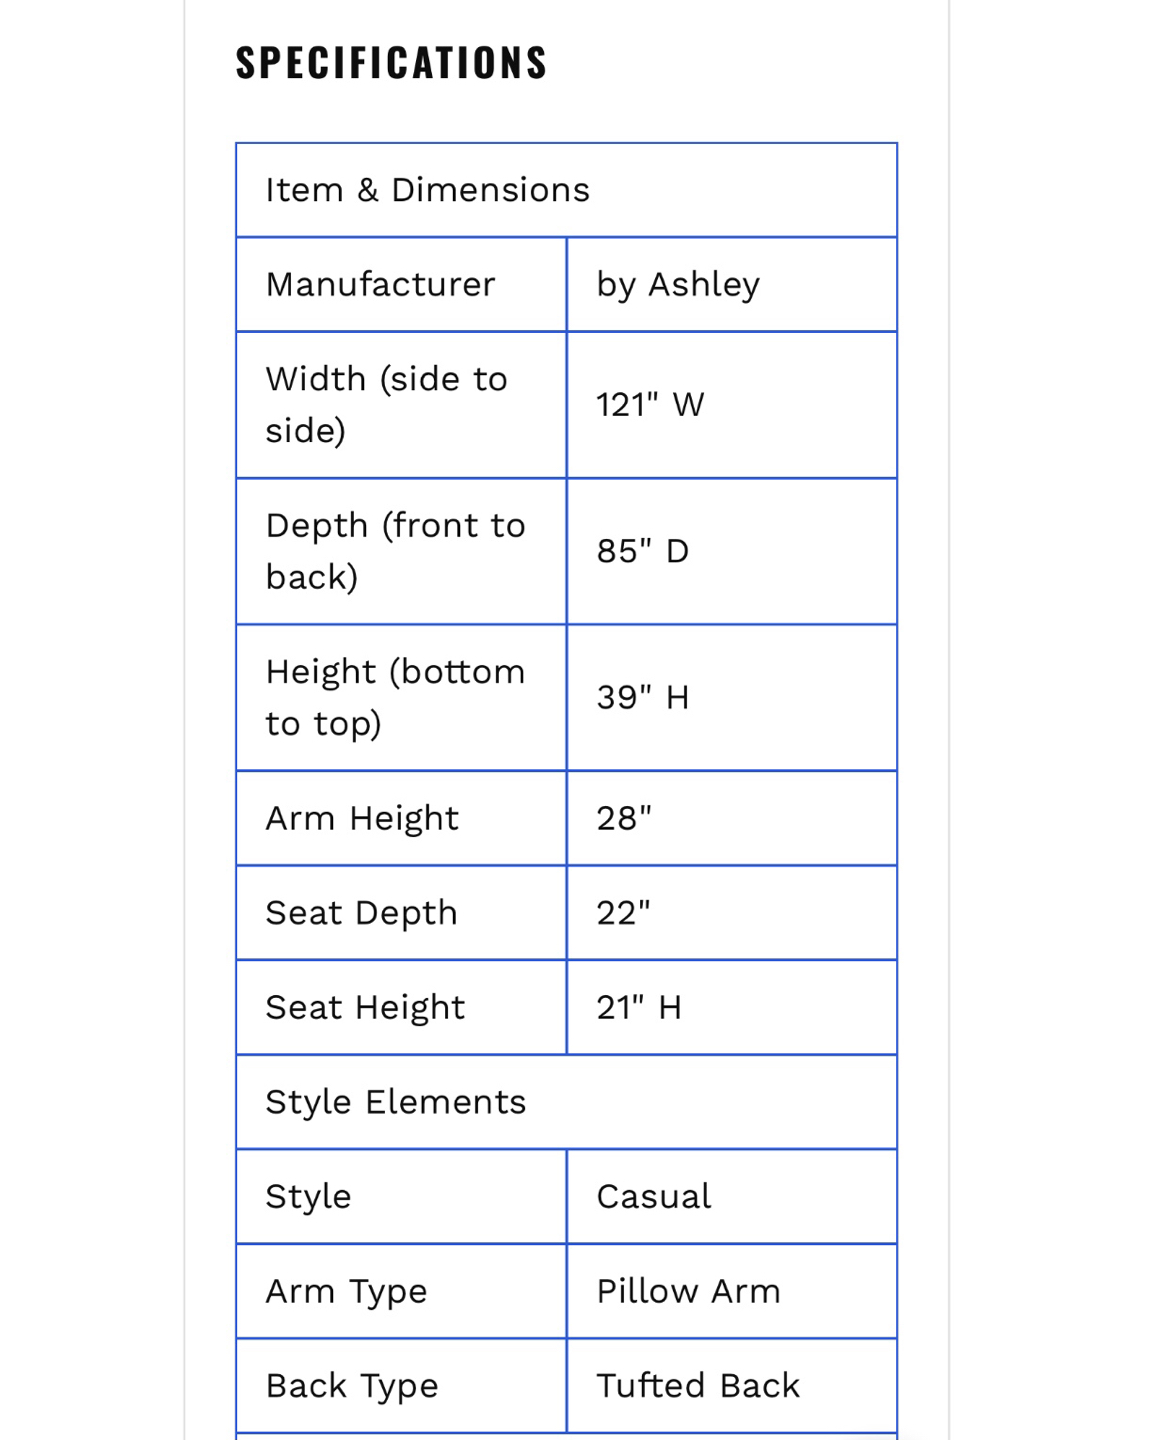This screenshot has width=1169, height=1440.
Task: Select the 22" seat depth value
Action: pos(623,913)
